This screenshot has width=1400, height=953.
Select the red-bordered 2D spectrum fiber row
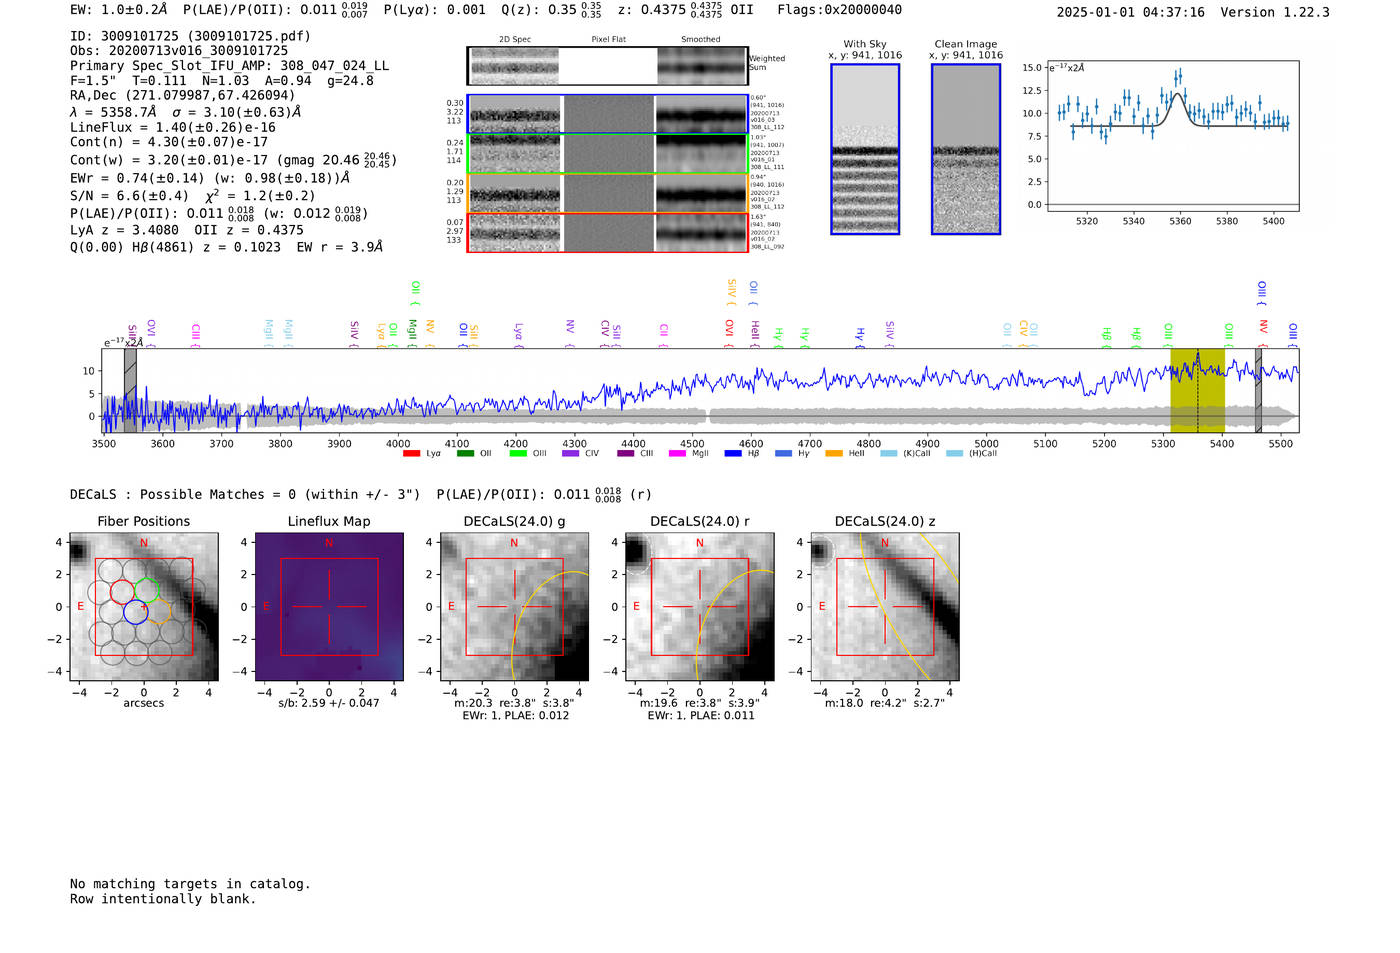607,232
